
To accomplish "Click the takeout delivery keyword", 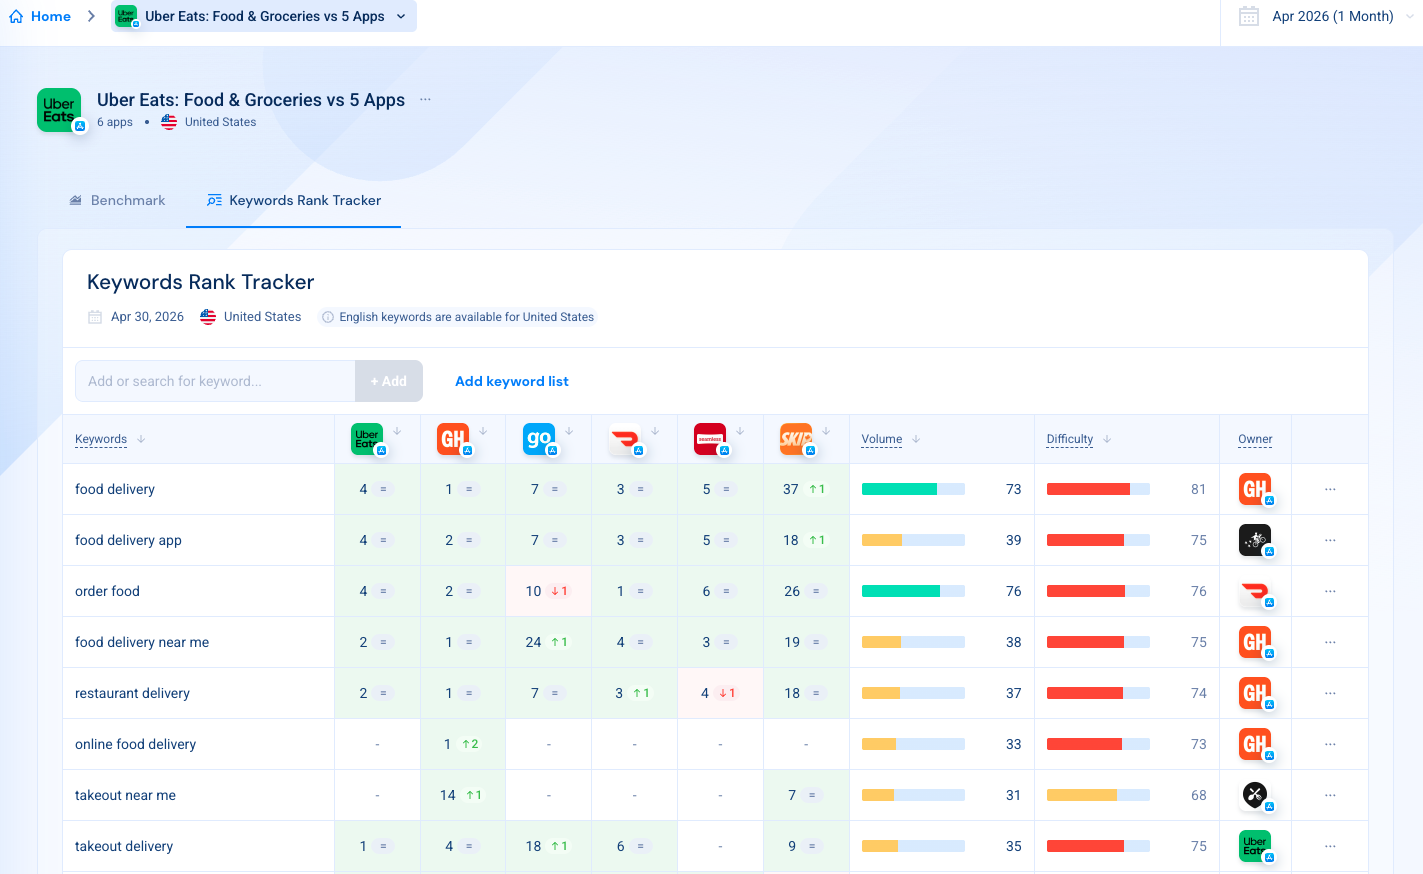I will [124, 846].
